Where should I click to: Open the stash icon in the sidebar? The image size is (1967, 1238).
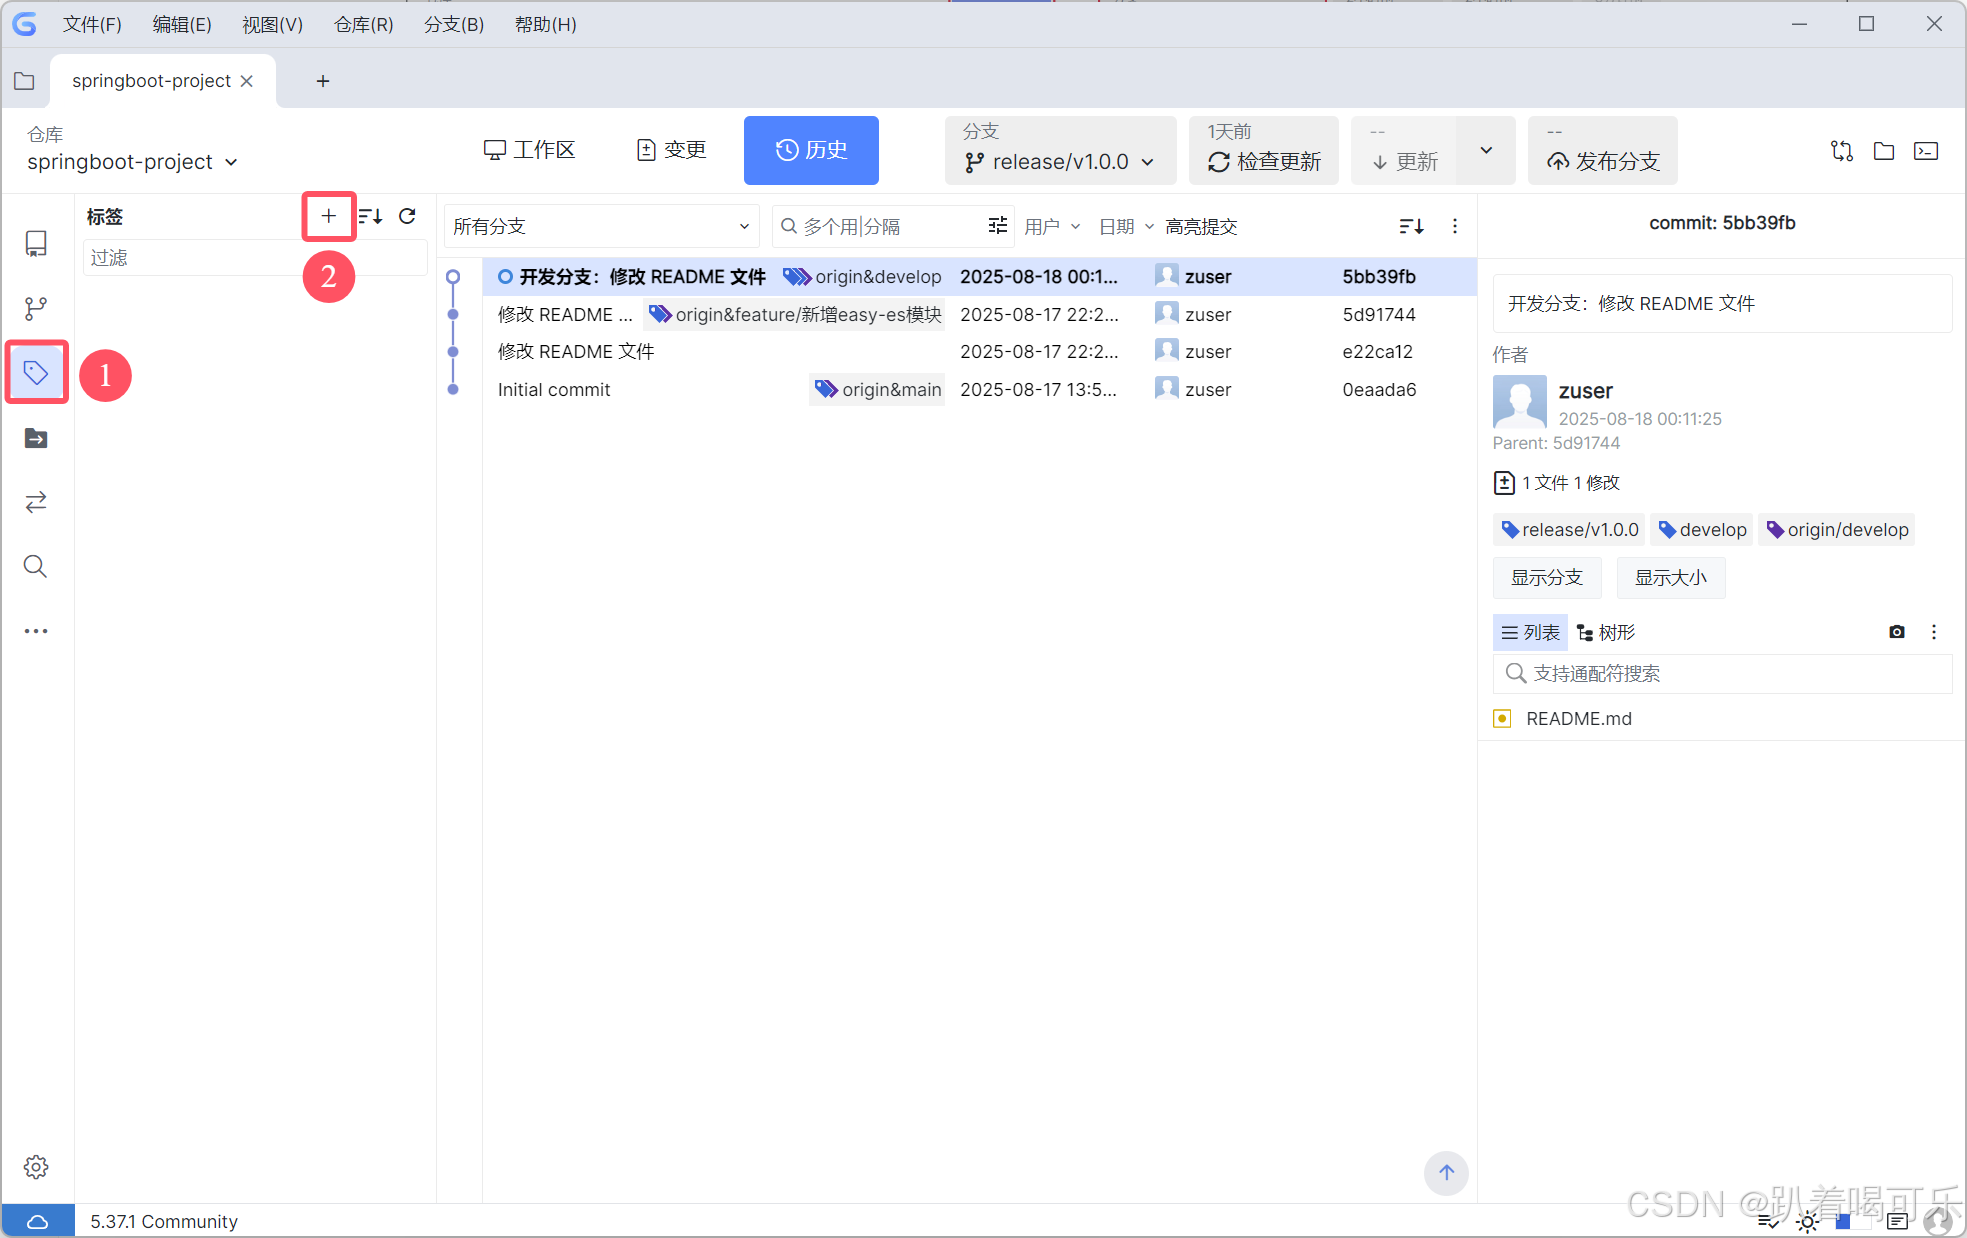pyautogui.click(x=36, y=438)
